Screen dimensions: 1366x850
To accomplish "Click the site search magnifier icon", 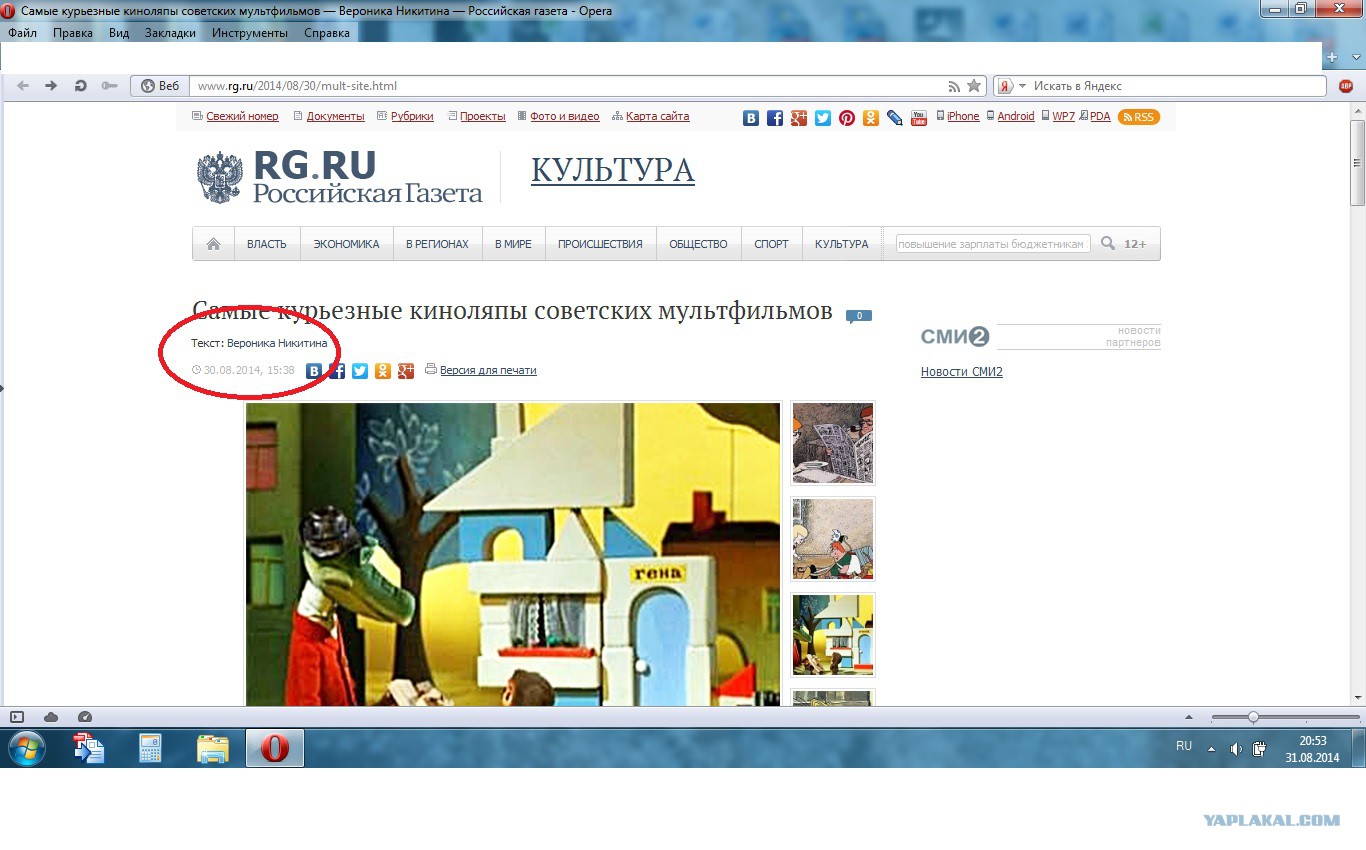I will tap(1108, 243).
